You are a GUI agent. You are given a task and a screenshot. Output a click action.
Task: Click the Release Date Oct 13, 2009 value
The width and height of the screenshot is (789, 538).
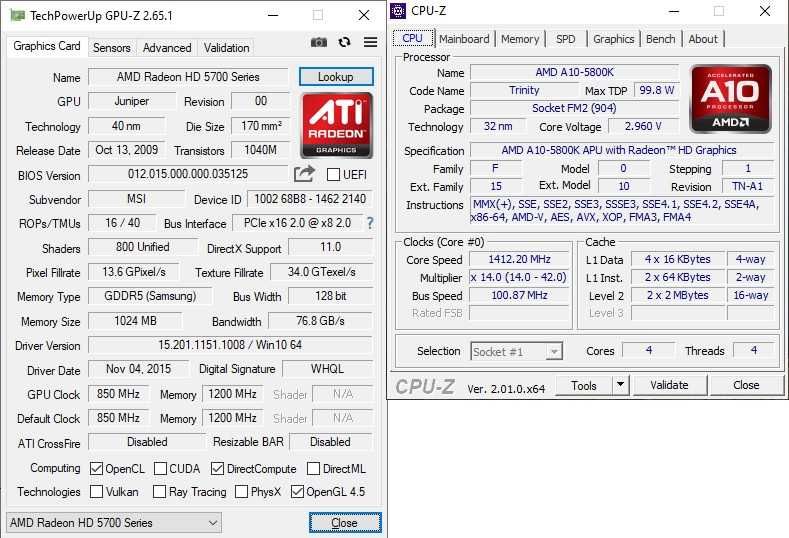pyautogui.click(x=127, y=150)
